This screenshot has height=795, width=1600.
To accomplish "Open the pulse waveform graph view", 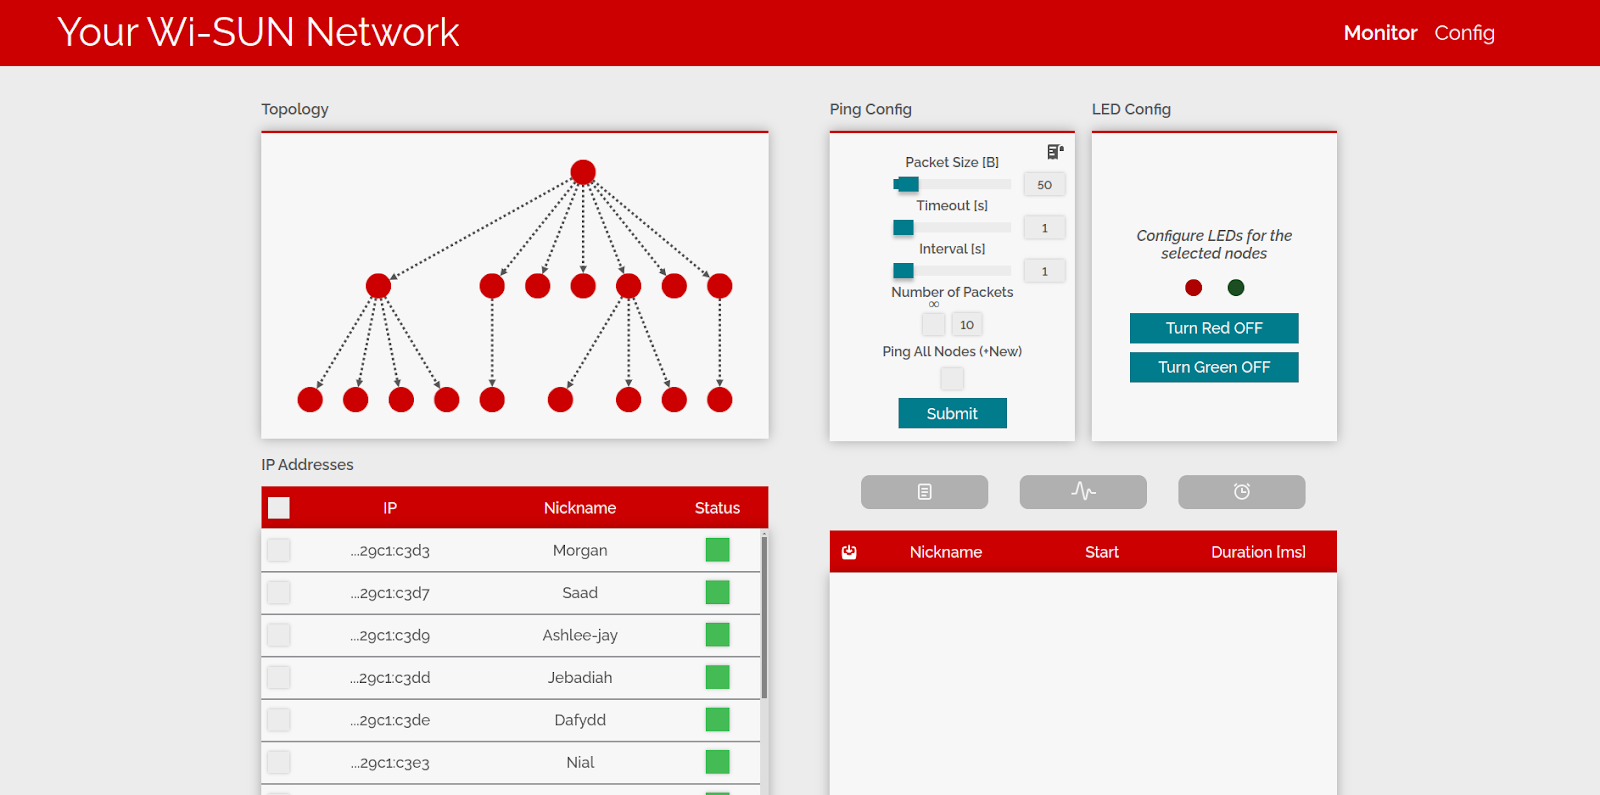I will point(1083,492).
